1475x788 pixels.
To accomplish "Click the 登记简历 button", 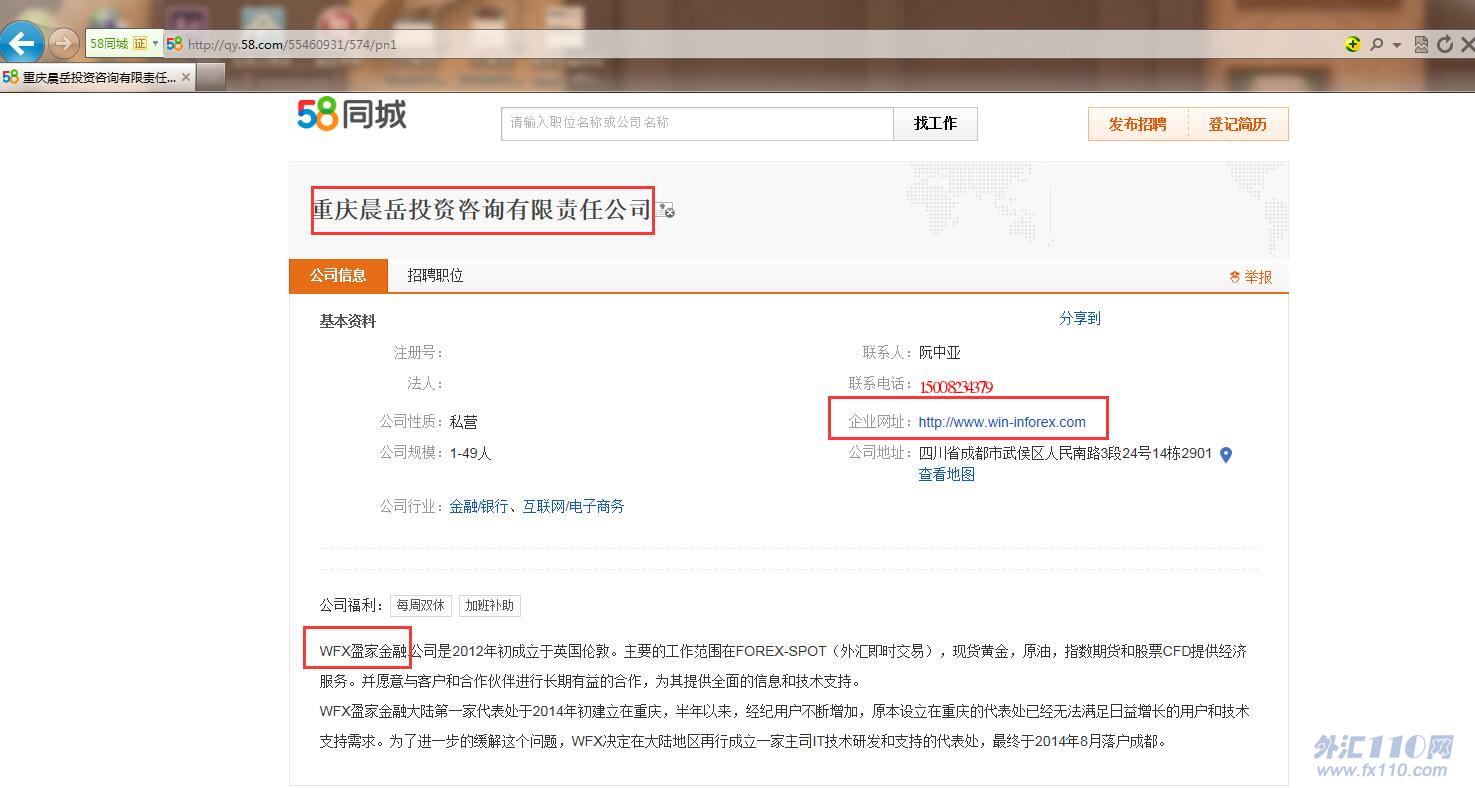I will pos(1238,124).
